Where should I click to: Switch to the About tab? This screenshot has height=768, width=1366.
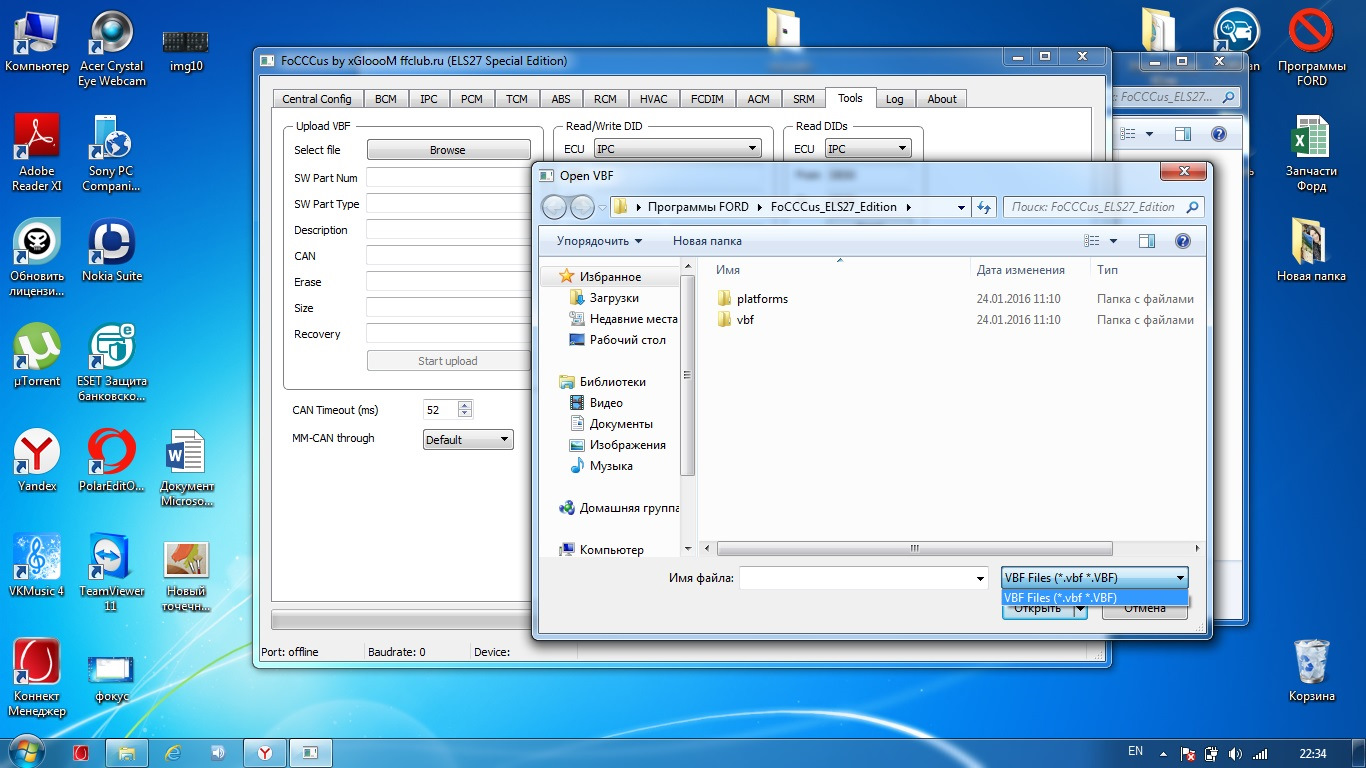[941, 99]
